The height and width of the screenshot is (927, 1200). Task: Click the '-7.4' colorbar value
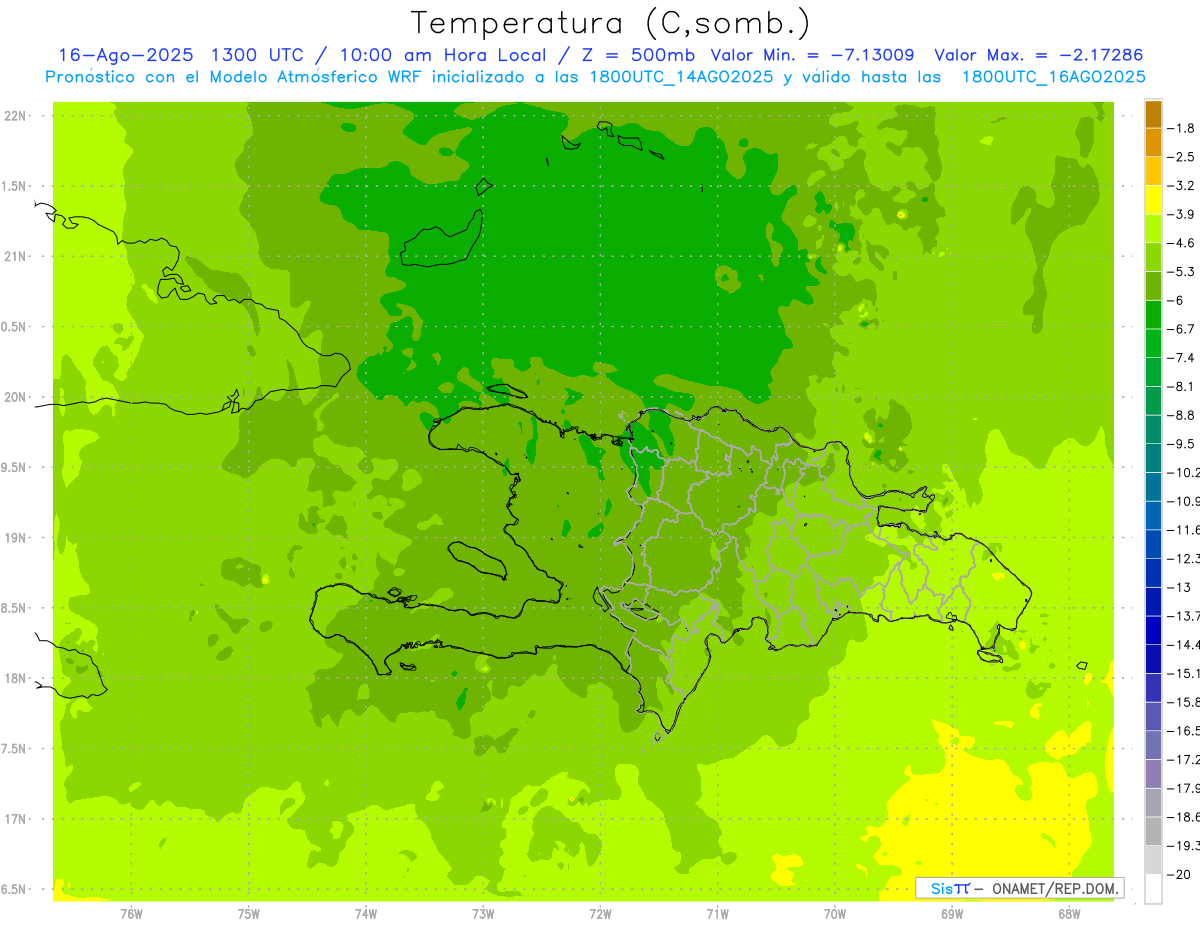tap(1181, 358)
